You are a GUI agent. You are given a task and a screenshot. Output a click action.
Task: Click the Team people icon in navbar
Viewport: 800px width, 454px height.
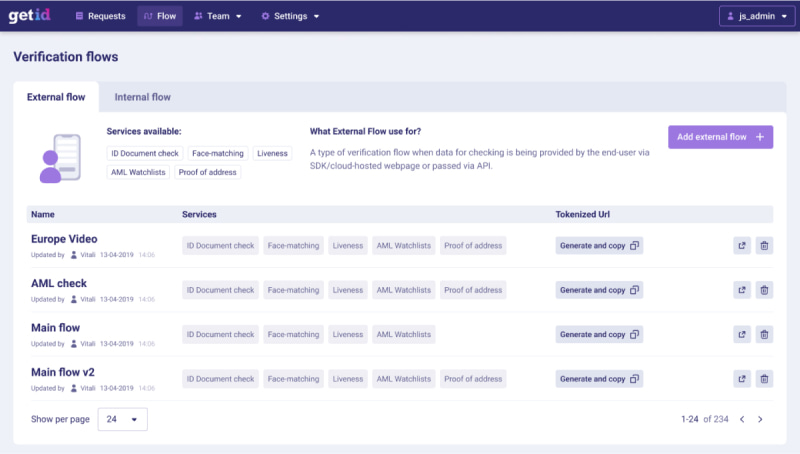198,16
